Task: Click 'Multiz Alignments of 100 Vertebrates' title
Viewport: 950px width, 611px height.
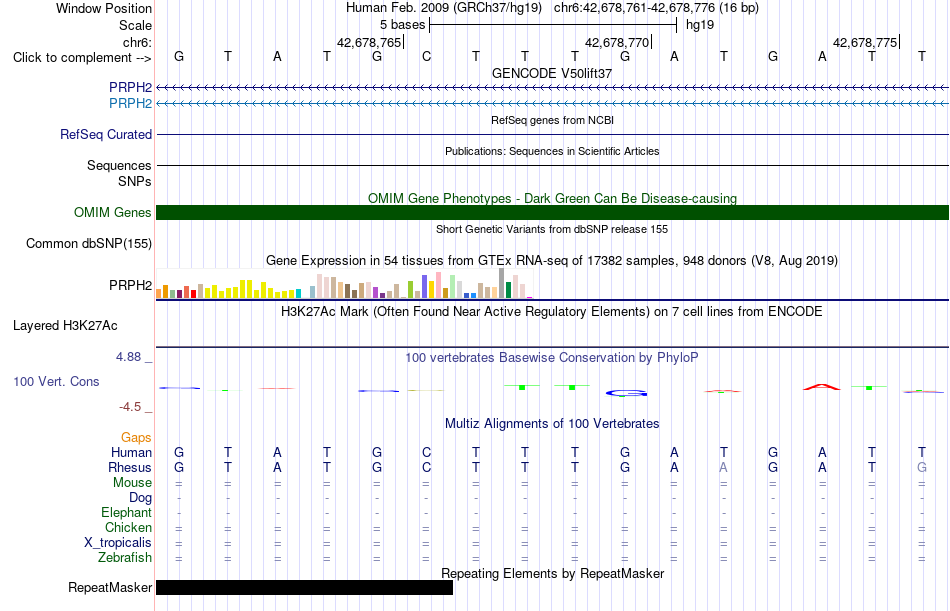Action: point(552,424)
